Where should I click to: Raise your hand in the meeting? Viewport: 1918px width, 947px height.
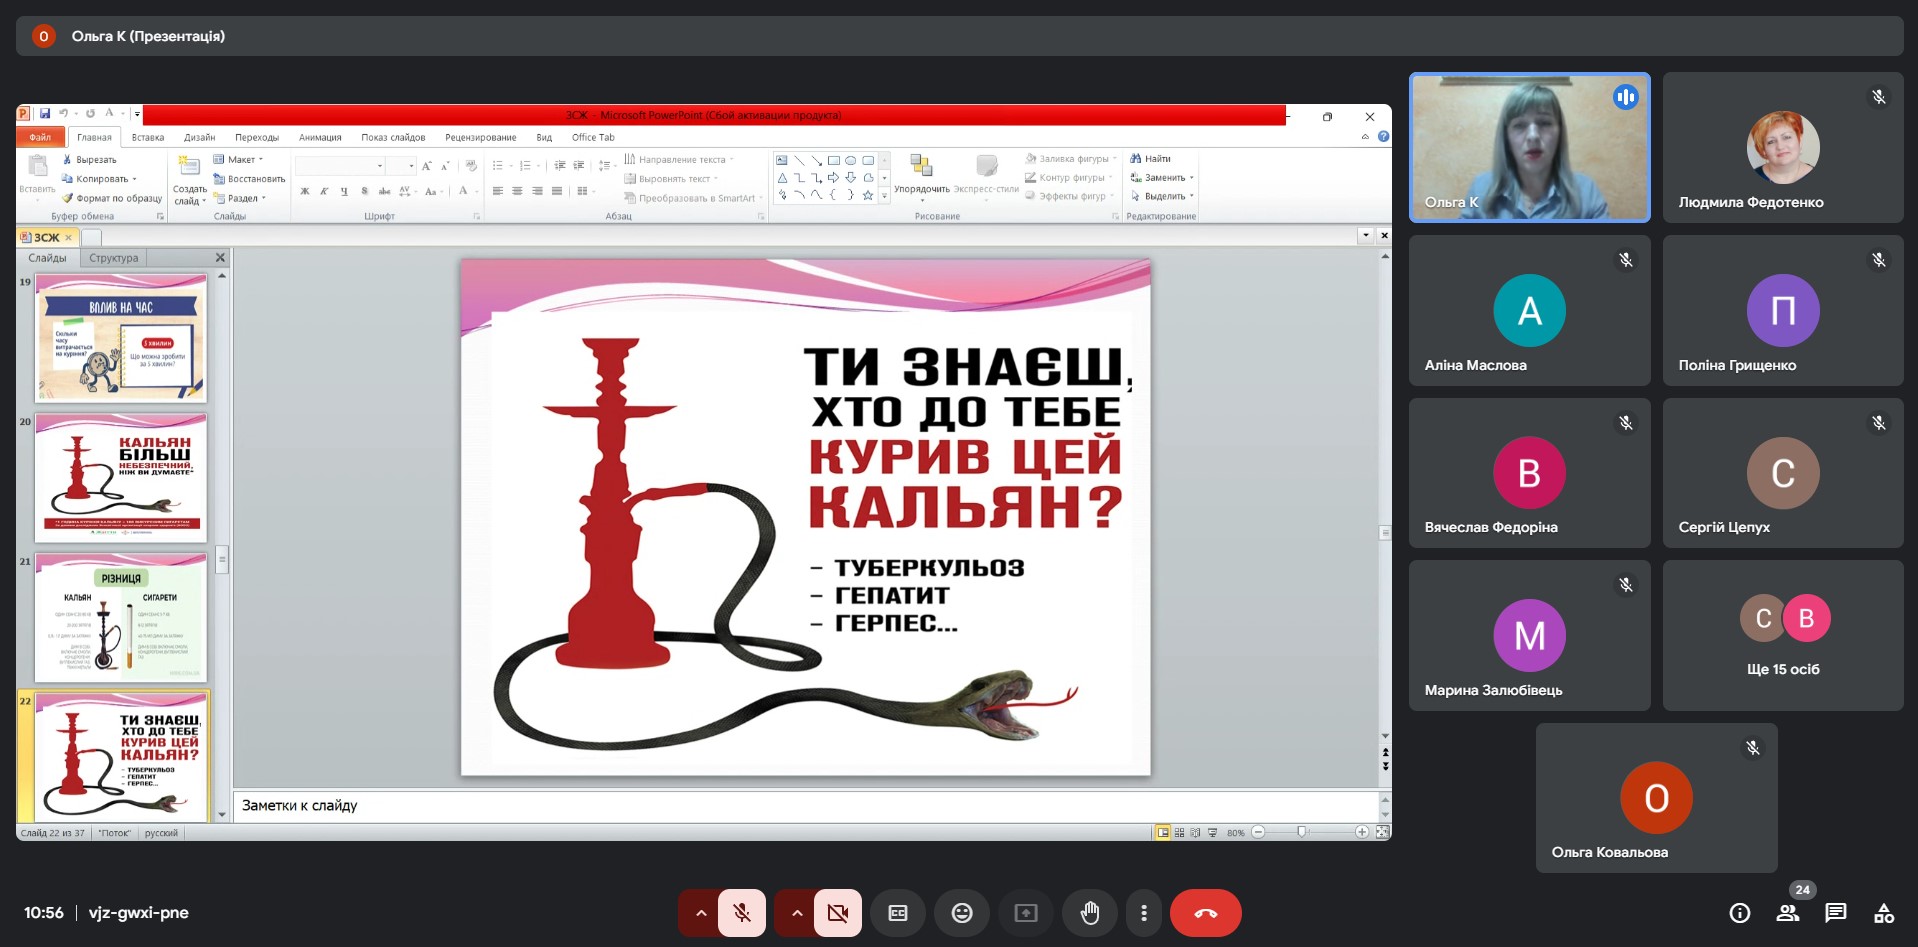point(1090,913)
